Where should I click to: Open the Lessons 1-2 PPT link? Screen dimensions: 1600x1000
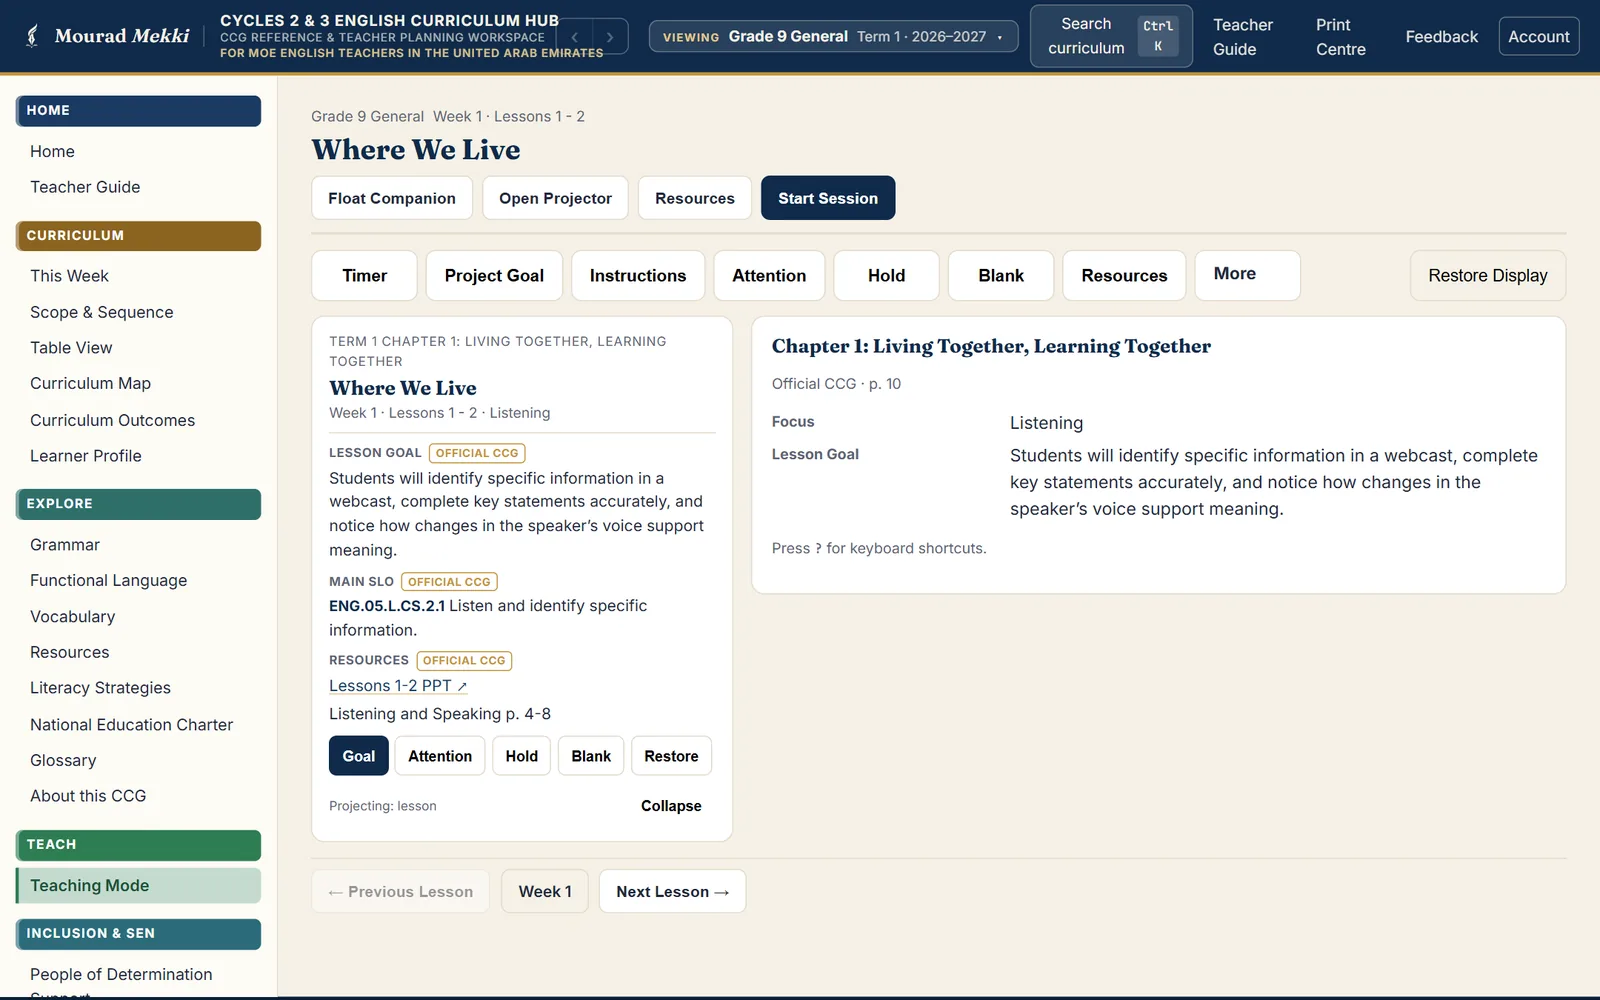tap(398, 686)
